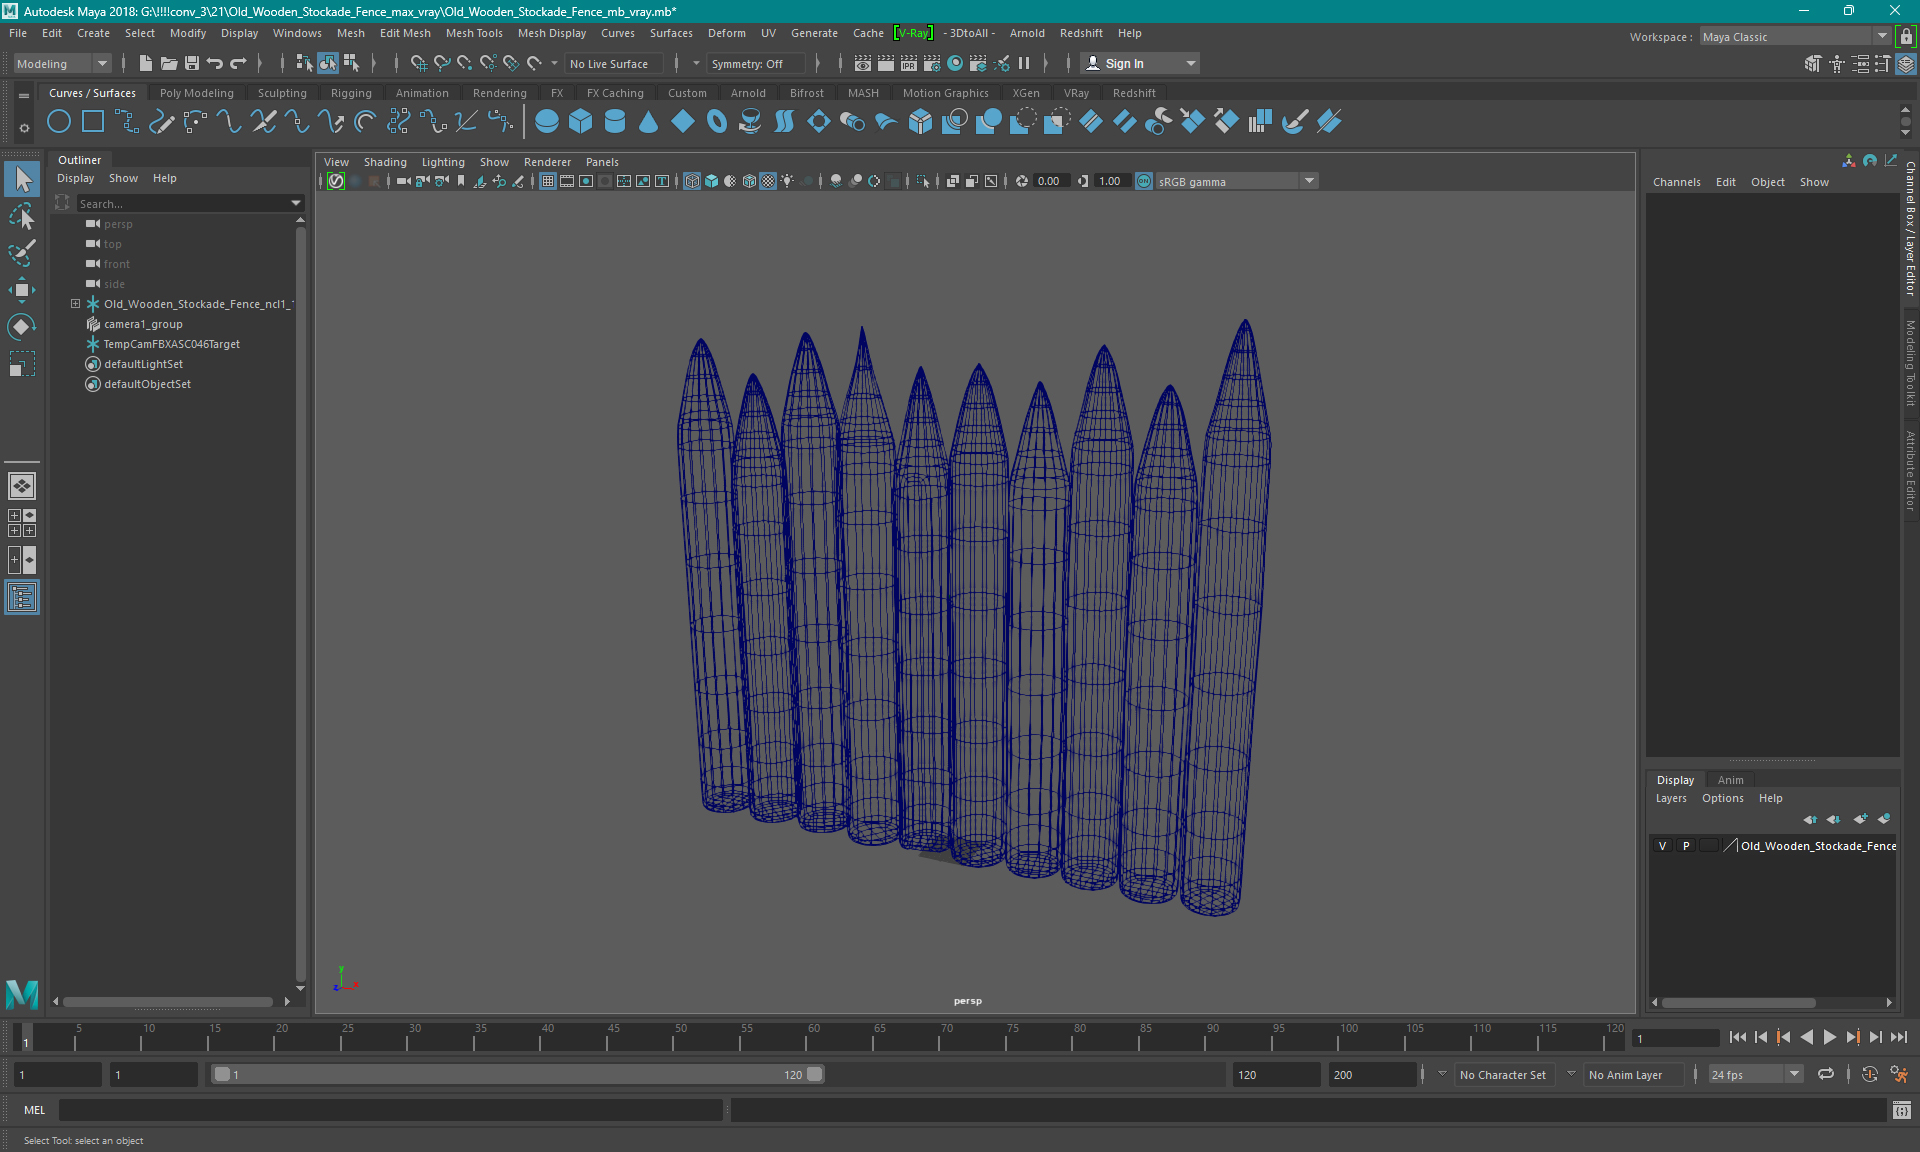Click the Open Scene folder icon

168,63
